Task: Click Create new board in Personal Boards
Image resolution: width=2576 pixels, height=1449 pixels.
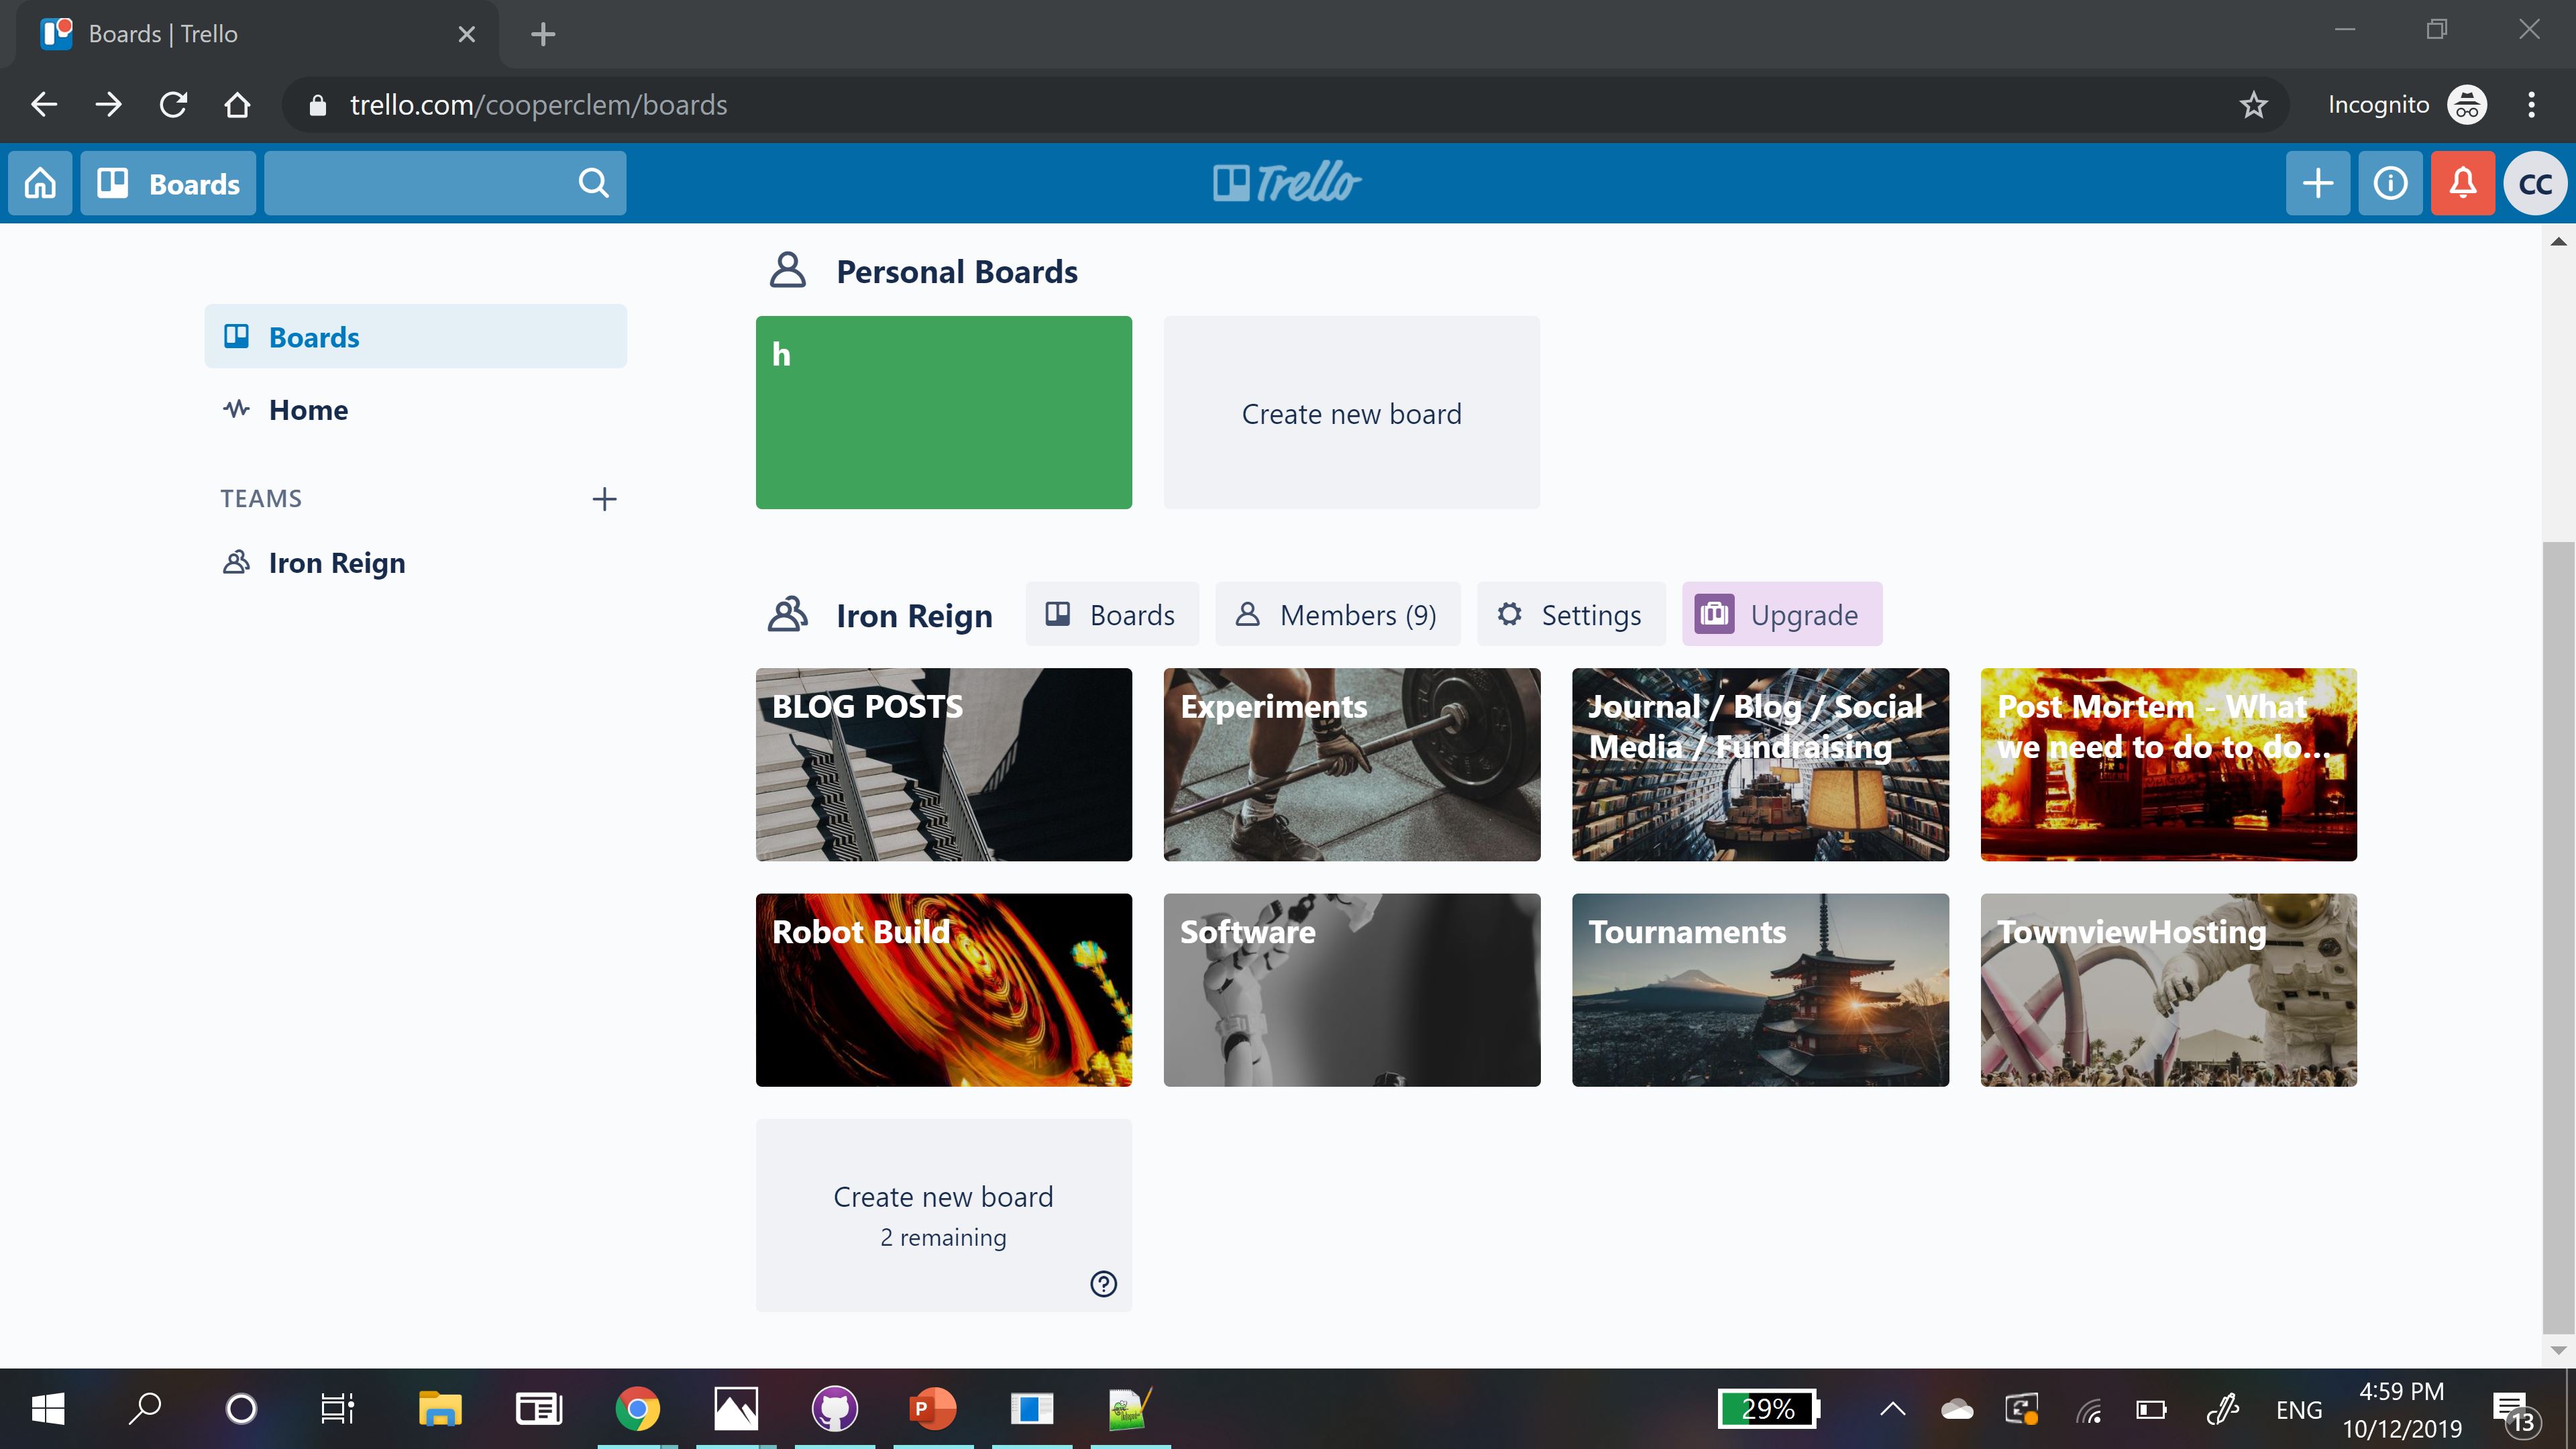Action: (1352, 413)
